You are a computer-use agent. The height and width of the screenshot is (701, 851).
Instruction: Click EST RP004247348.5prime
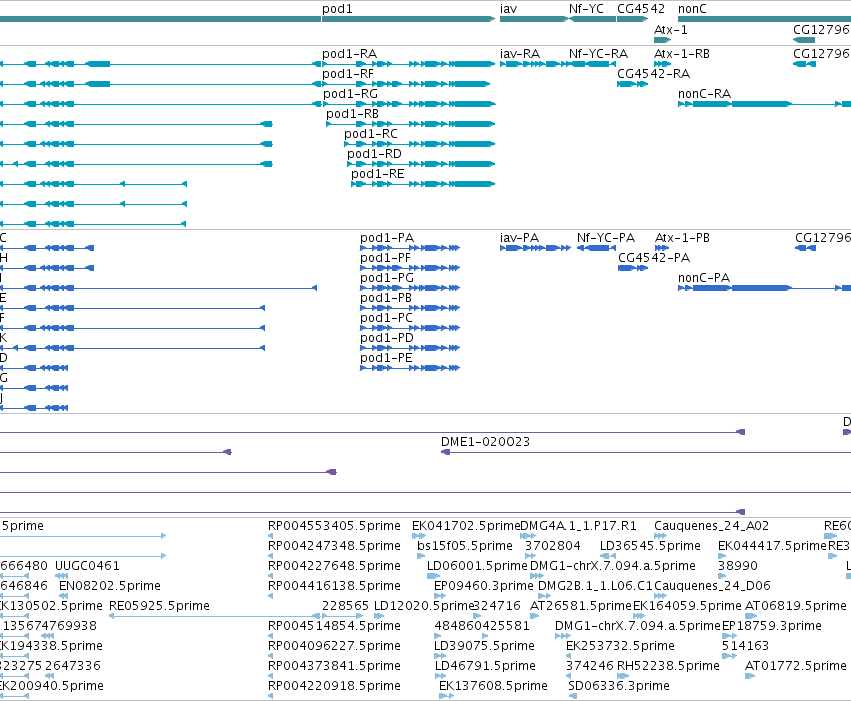pyautogui.click(x=334, y=546)
